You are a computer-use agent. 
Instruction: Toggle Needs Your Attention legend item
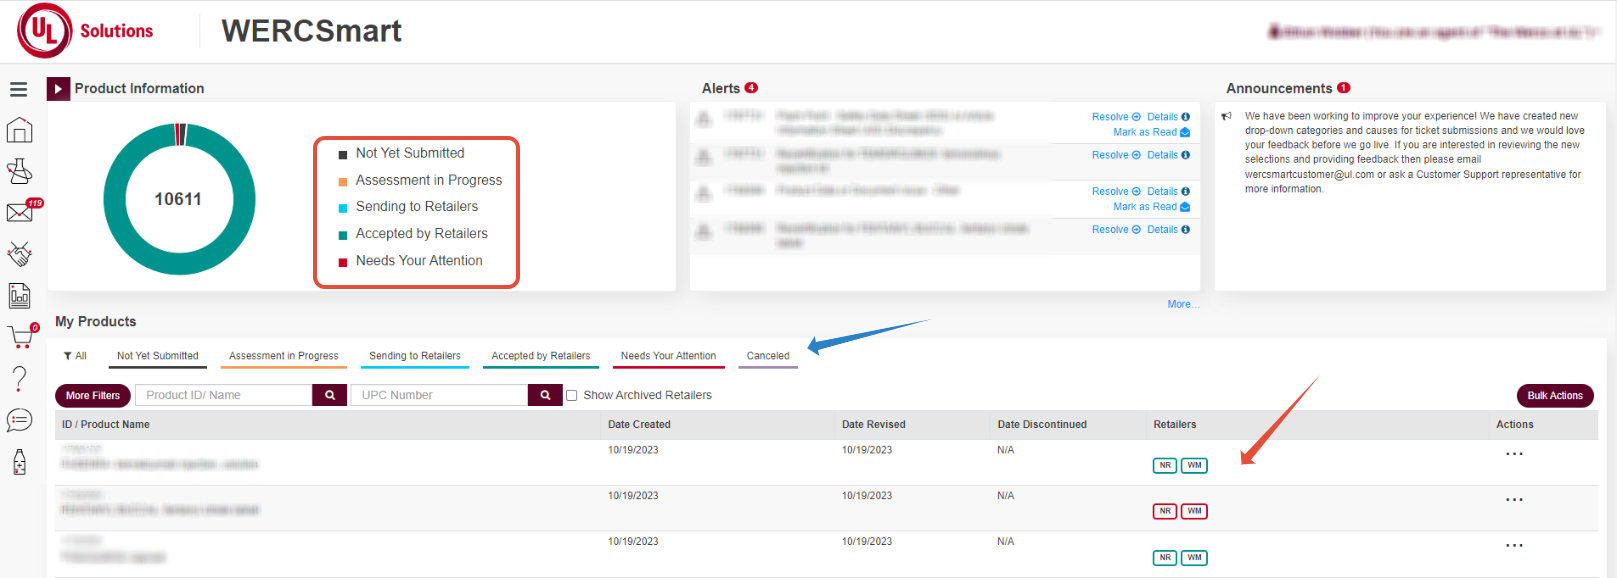[410, 260]
